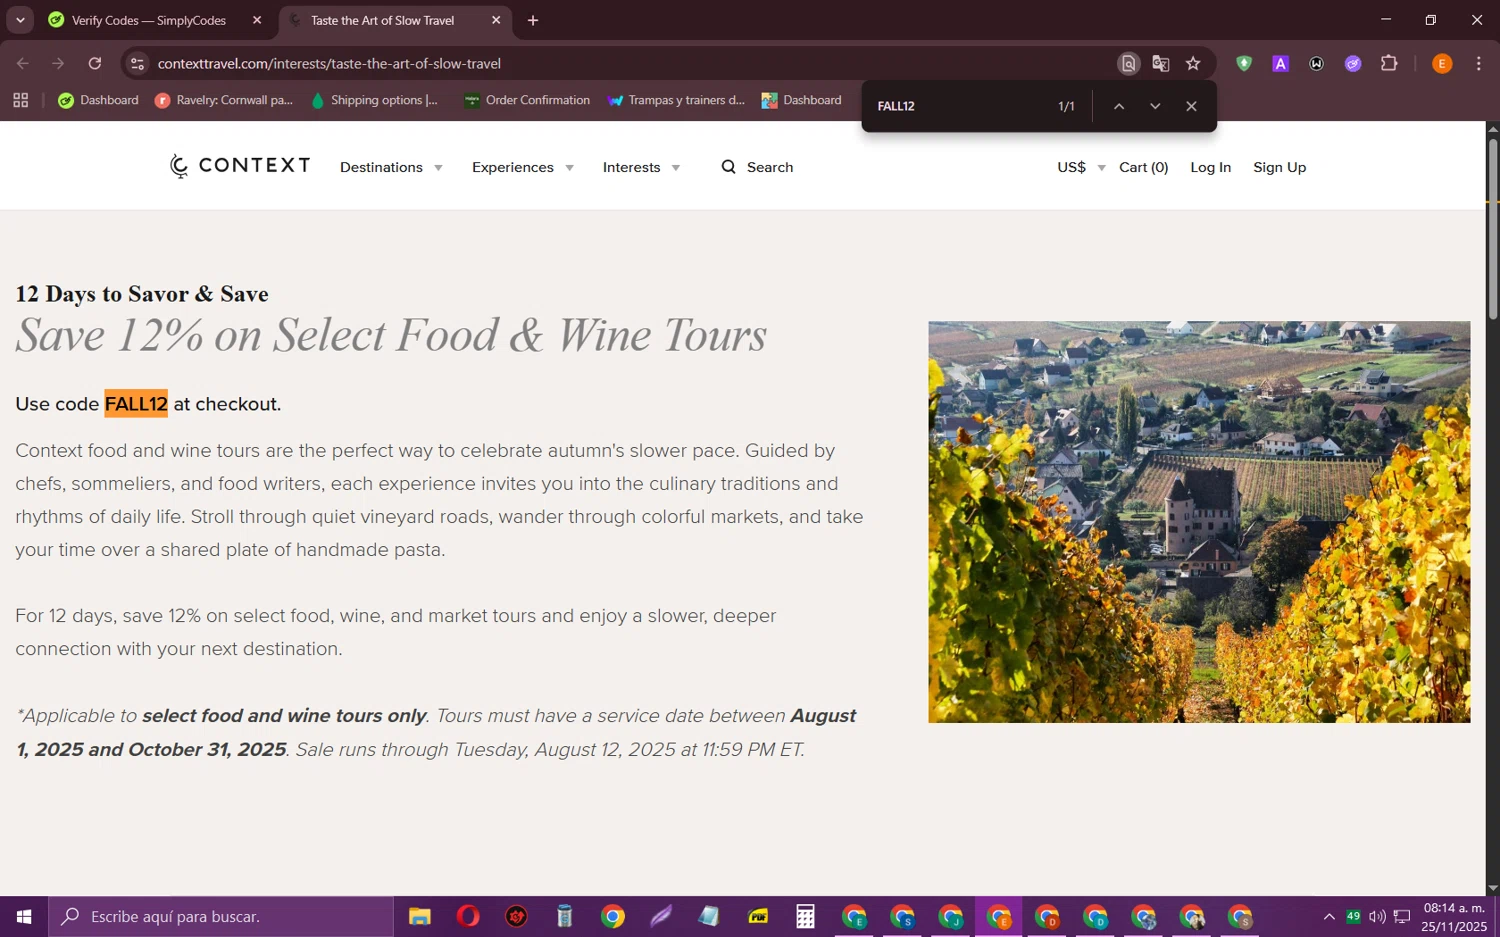Screen dimensions: 1500x937
Task: Close the find bar
Action: click(x=1191, y=106)
